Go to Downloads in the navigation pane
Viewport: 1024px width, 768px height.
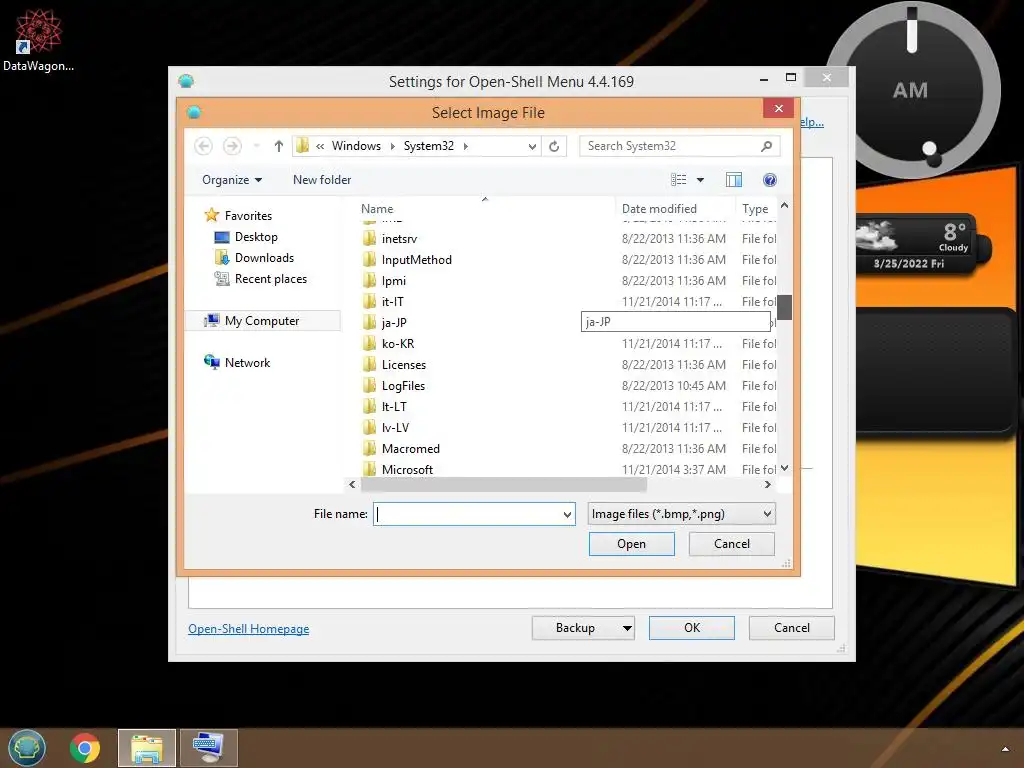click(x=264, y=257)
